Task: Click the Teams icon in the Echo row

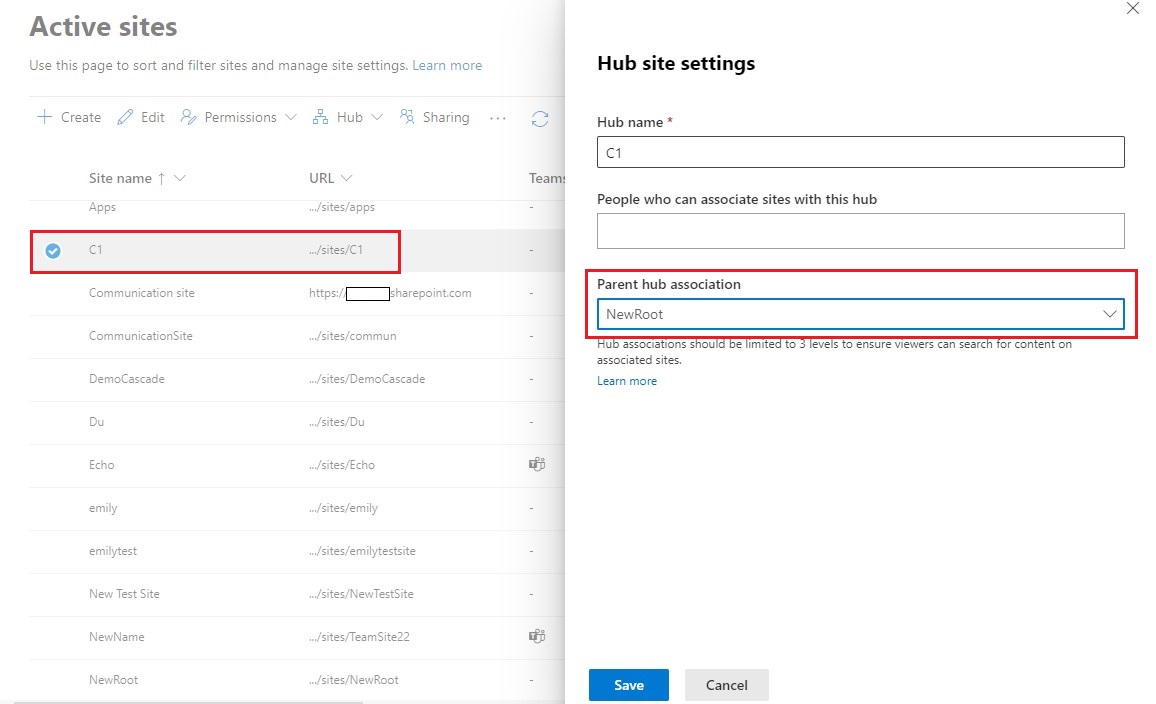Action: click(537, 464)
